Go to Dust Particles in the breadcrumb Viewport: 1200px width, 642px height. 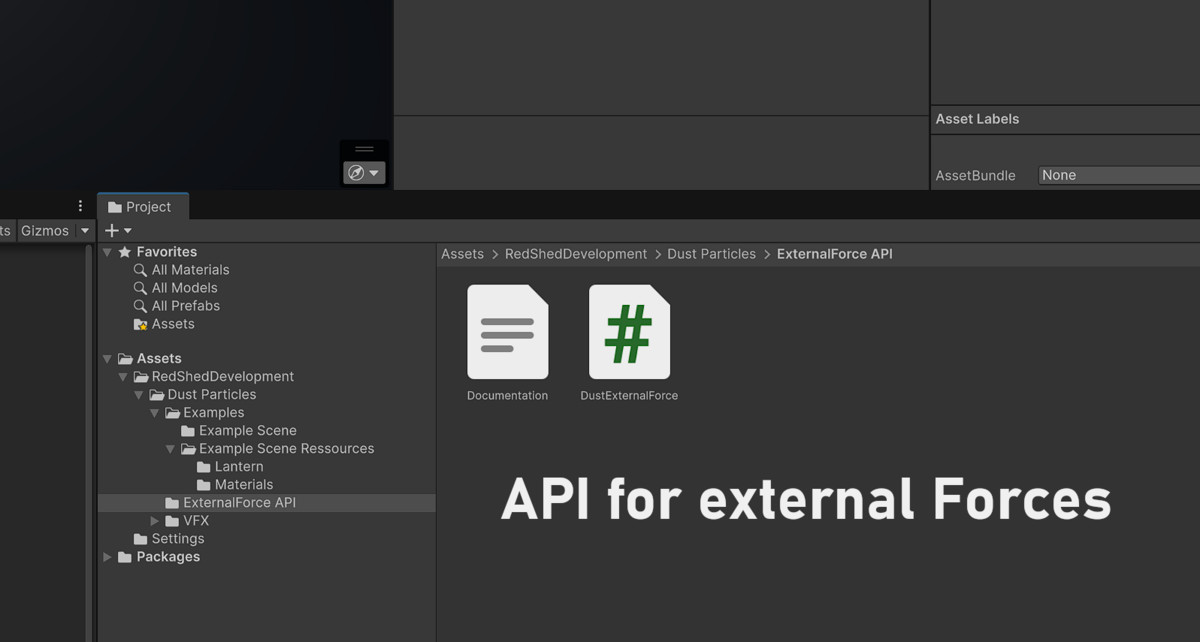coord(712,254)
